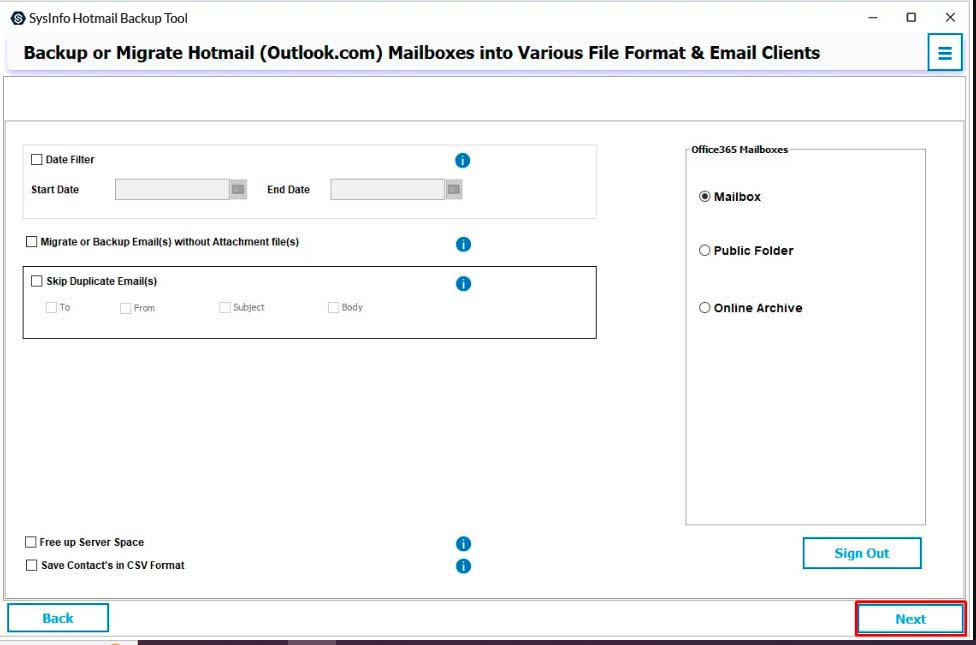
Task: Click info icon beside Migrate without Attachment option
Action: (463, 244)
